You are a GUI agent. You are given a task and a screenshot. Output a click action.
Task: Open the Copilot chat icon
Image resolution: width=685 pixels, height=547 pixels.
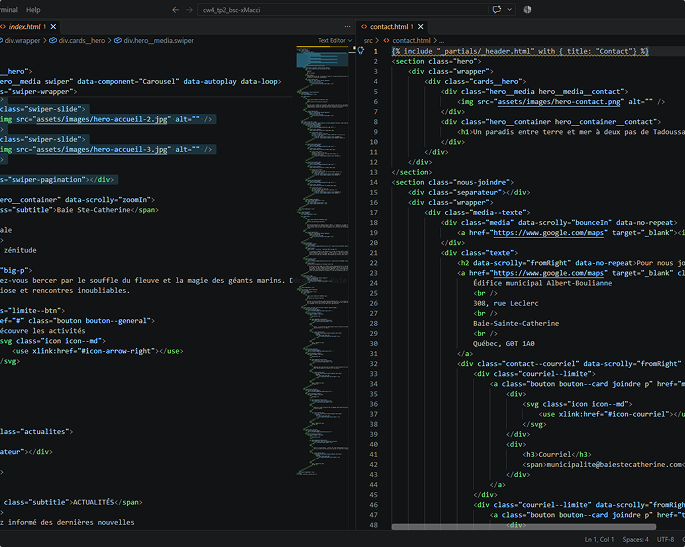(497, 10)
